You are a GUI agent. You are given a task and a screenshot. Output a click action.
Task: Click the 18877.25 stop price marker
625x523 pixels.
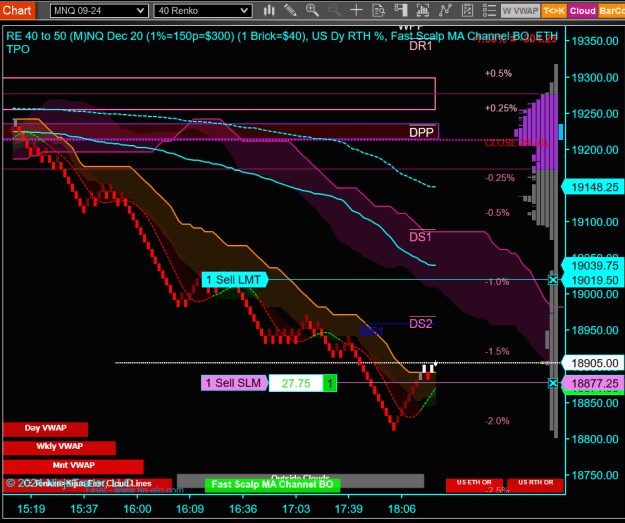pos(593,383)
